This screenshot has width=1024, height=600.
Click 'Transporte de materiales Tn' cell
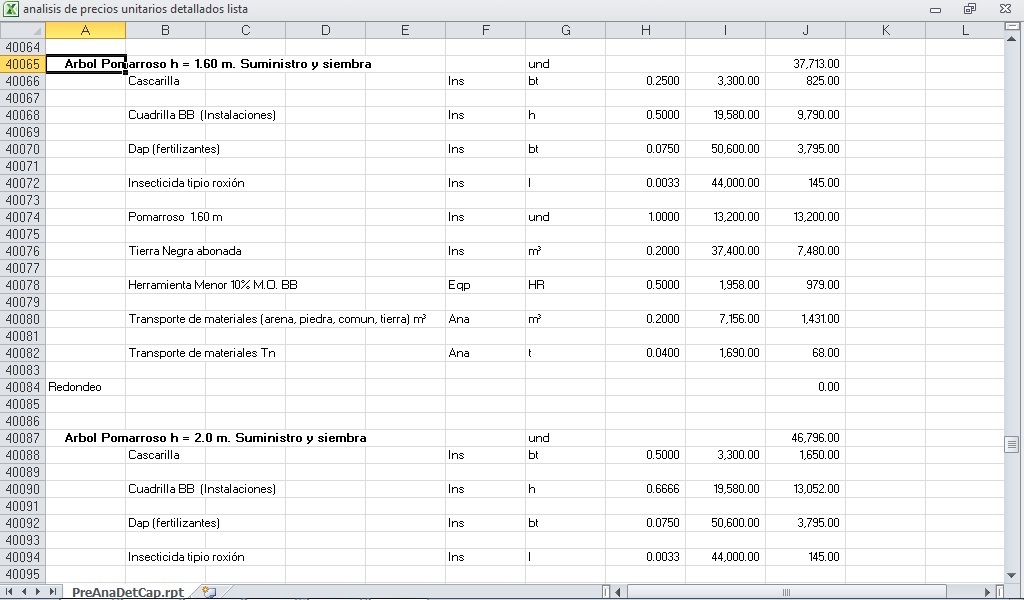202,353
